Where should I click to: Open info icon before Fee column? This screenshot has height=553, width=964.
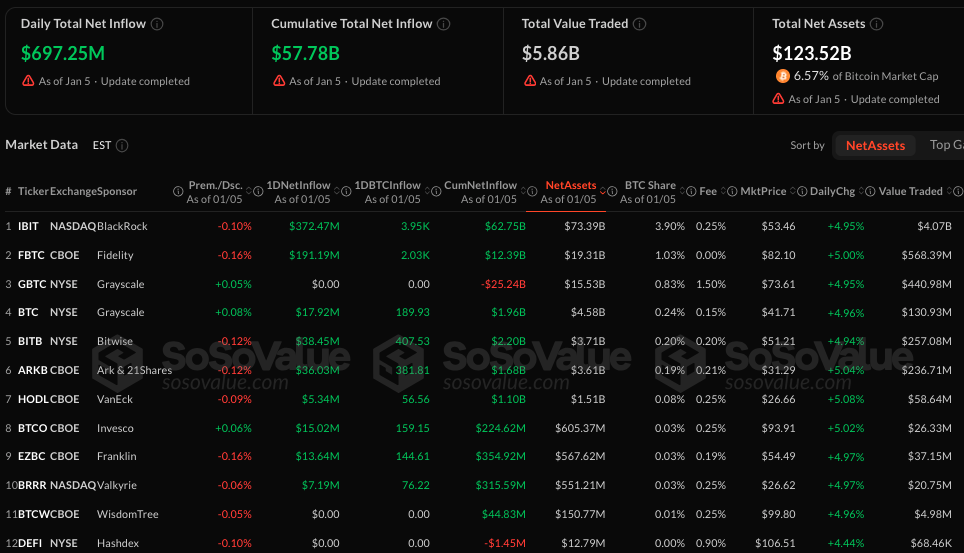point(691,191)
